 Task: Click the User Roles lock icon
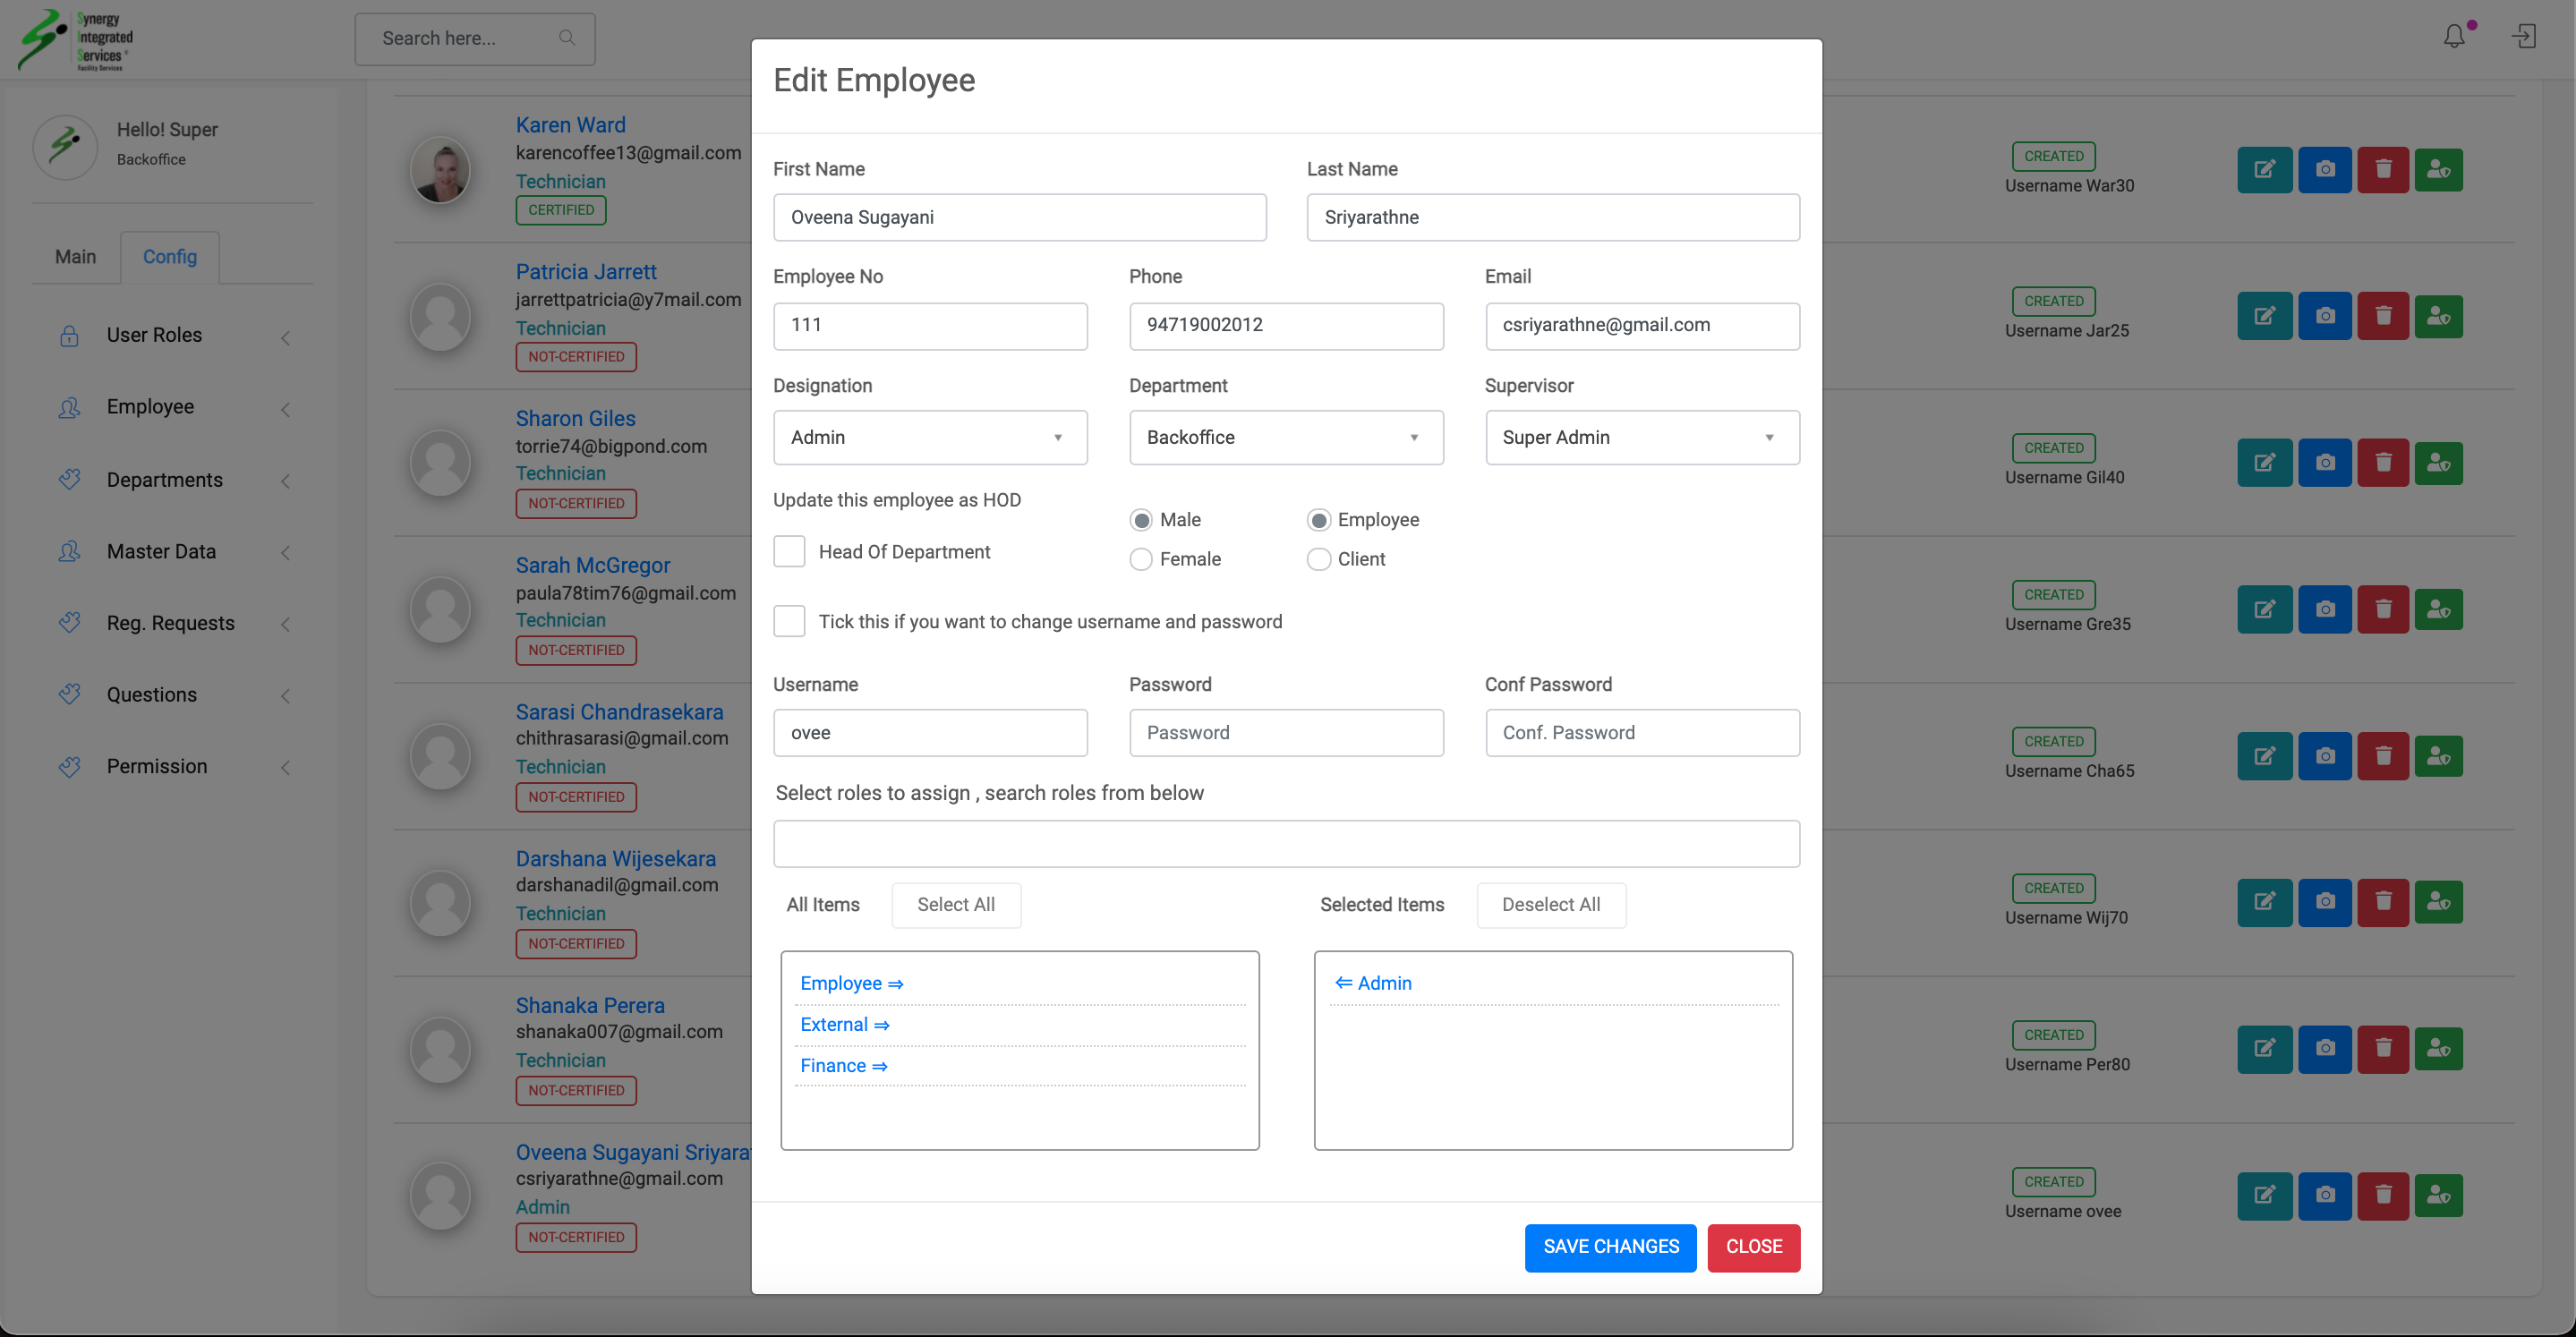click(69, 336)
